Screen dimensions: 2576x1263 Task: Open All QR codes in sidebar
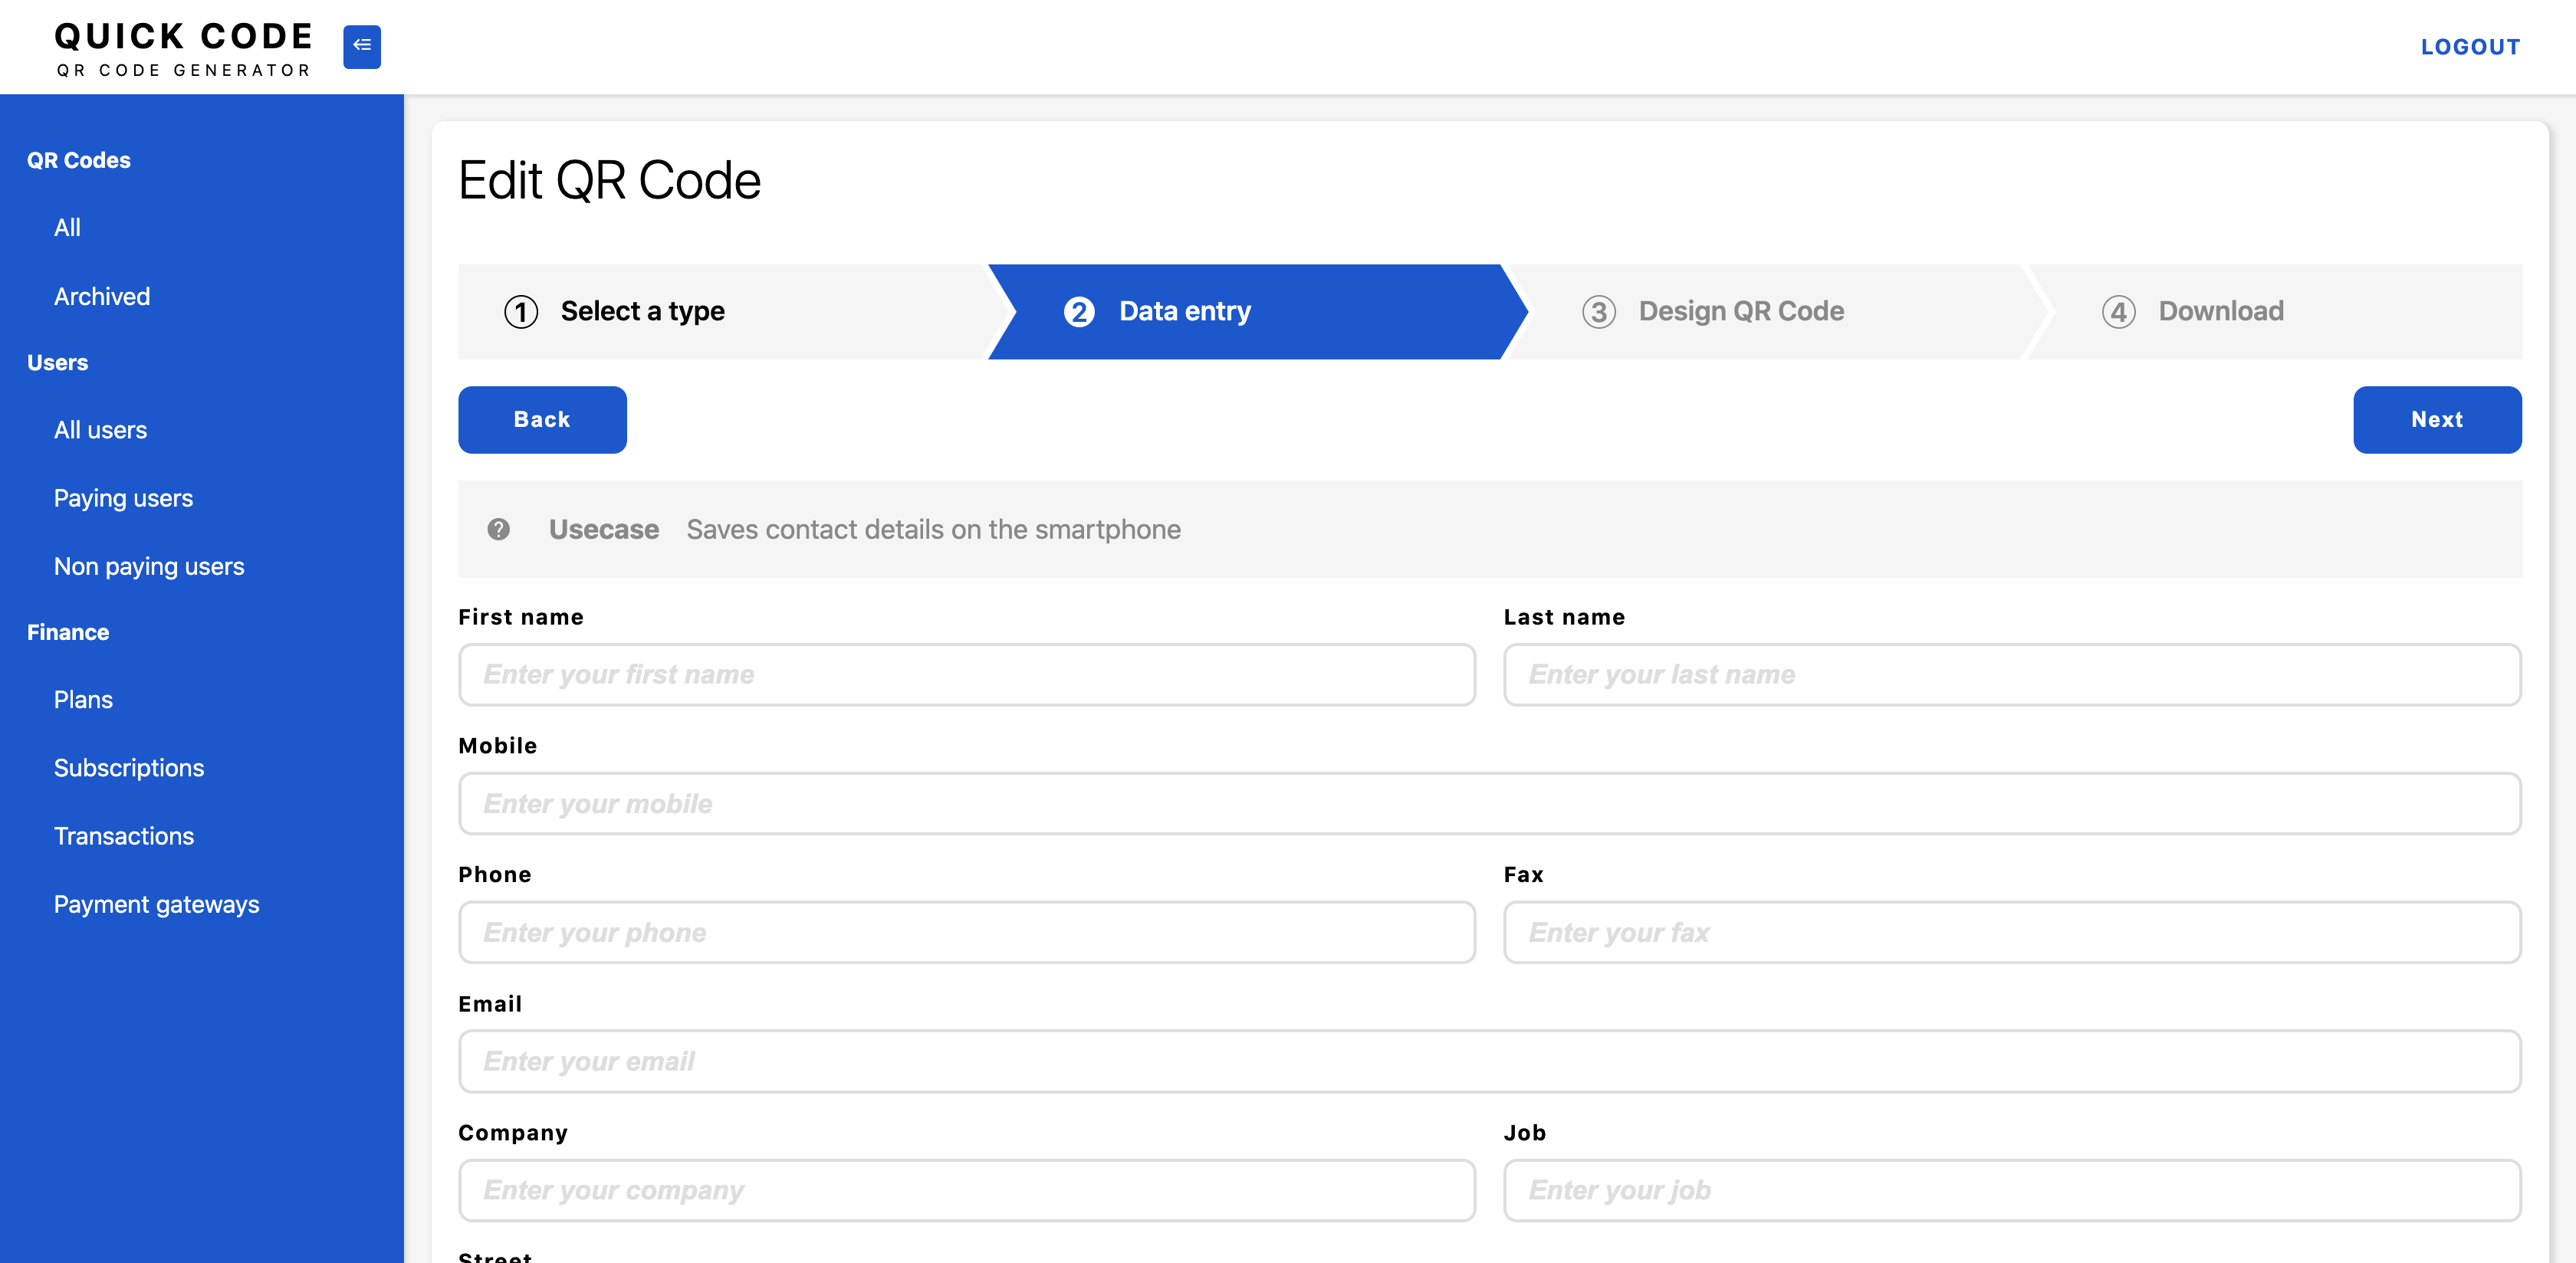[x=67, y=228]
